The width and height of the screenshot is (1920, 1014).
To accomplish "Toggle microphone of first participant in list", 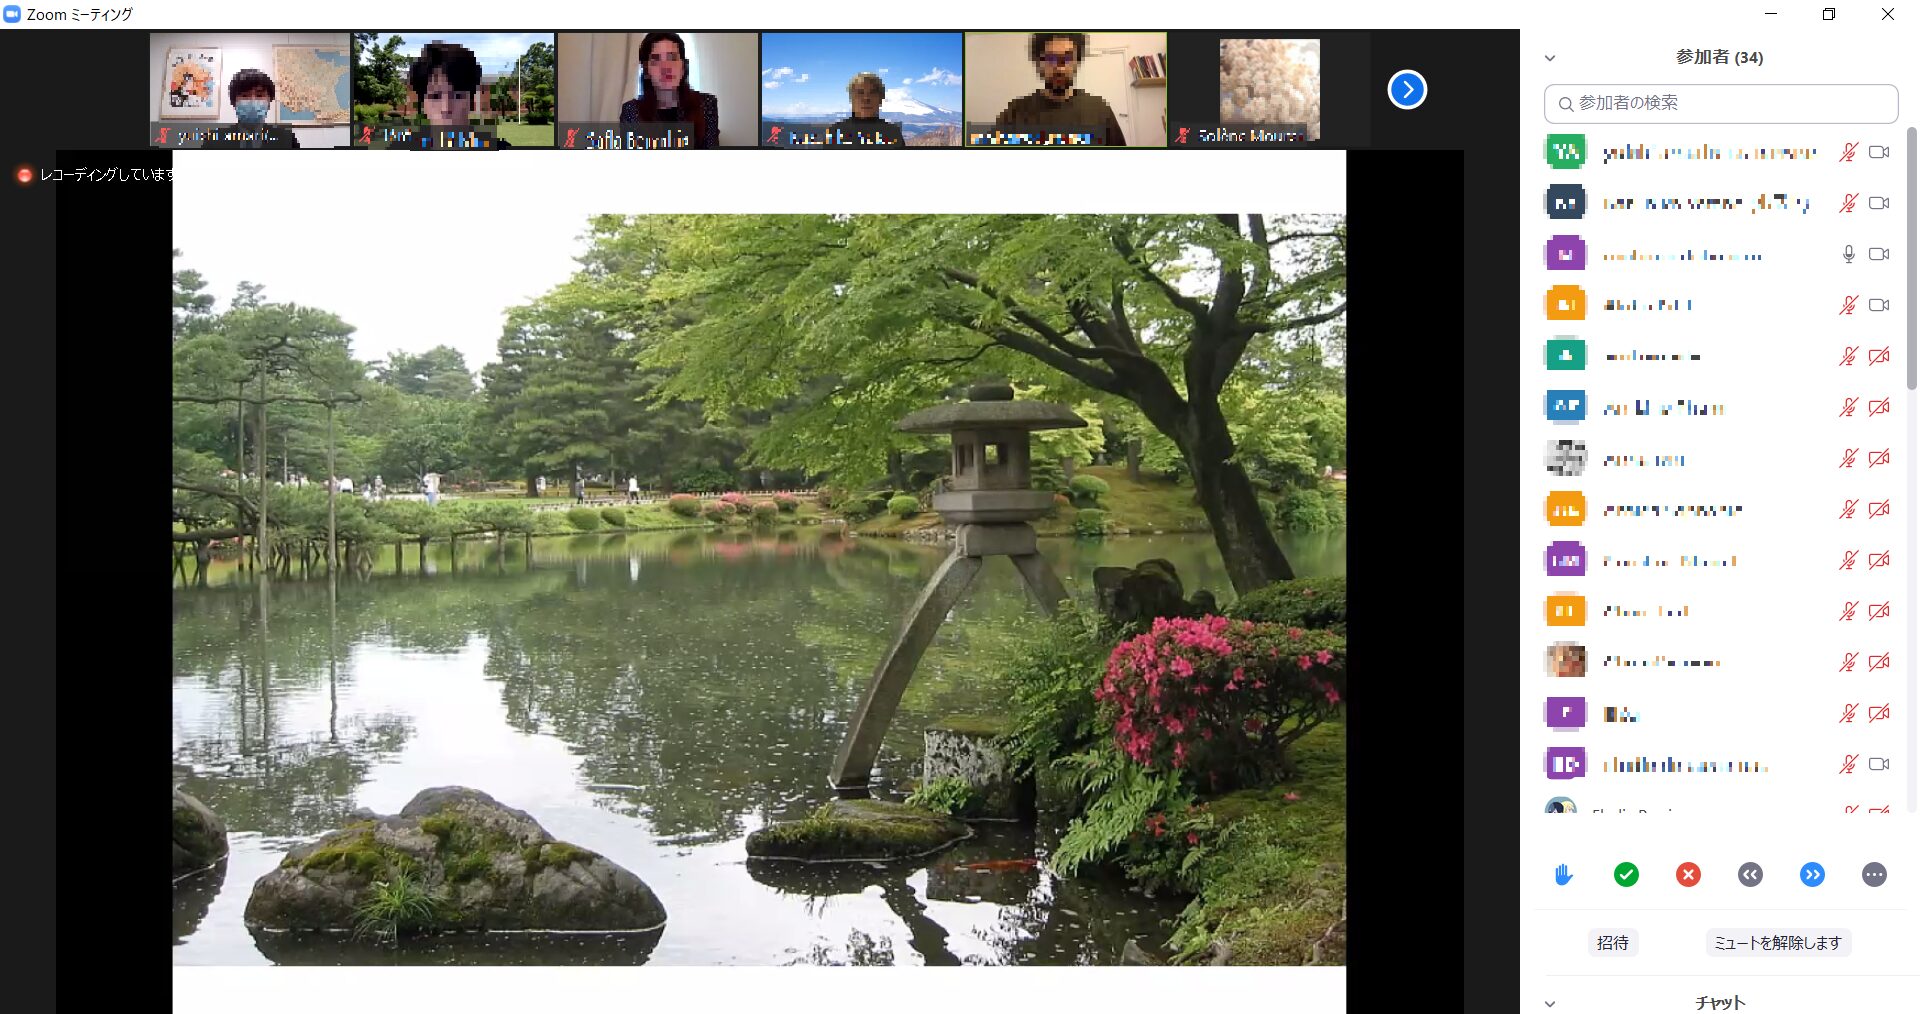I will tap(1848, 152).
